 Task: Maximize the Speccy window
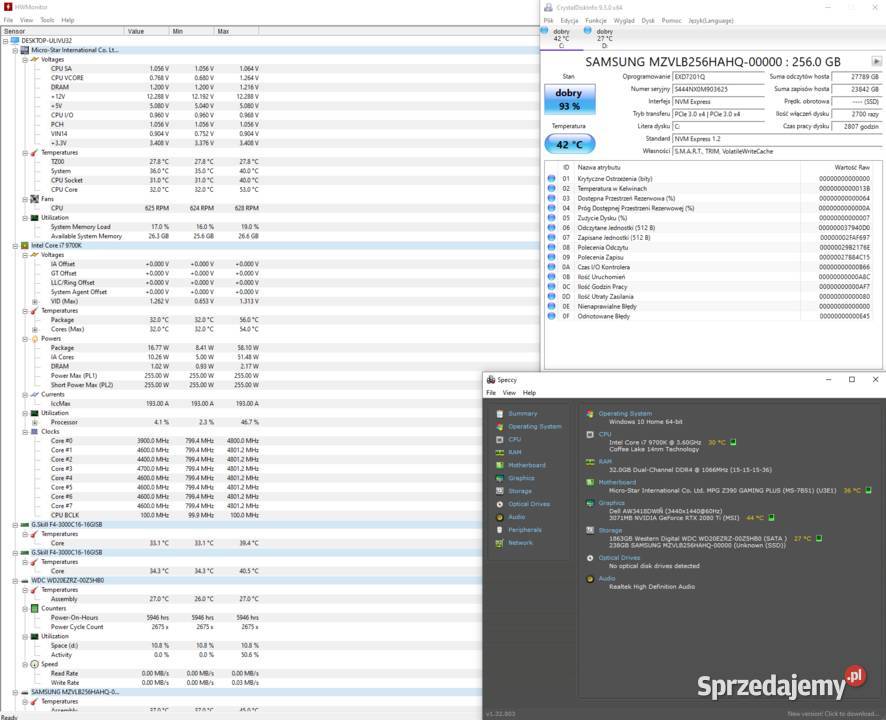852,380
